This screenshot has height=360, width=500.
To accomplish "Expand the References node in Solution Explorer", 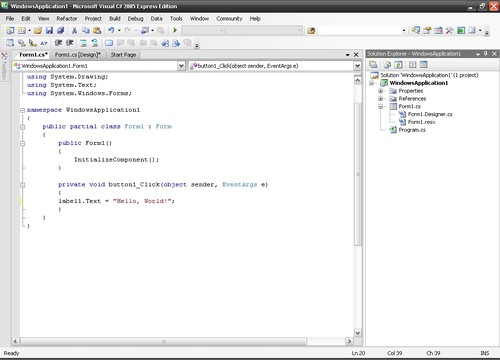I will pos(380,99).
